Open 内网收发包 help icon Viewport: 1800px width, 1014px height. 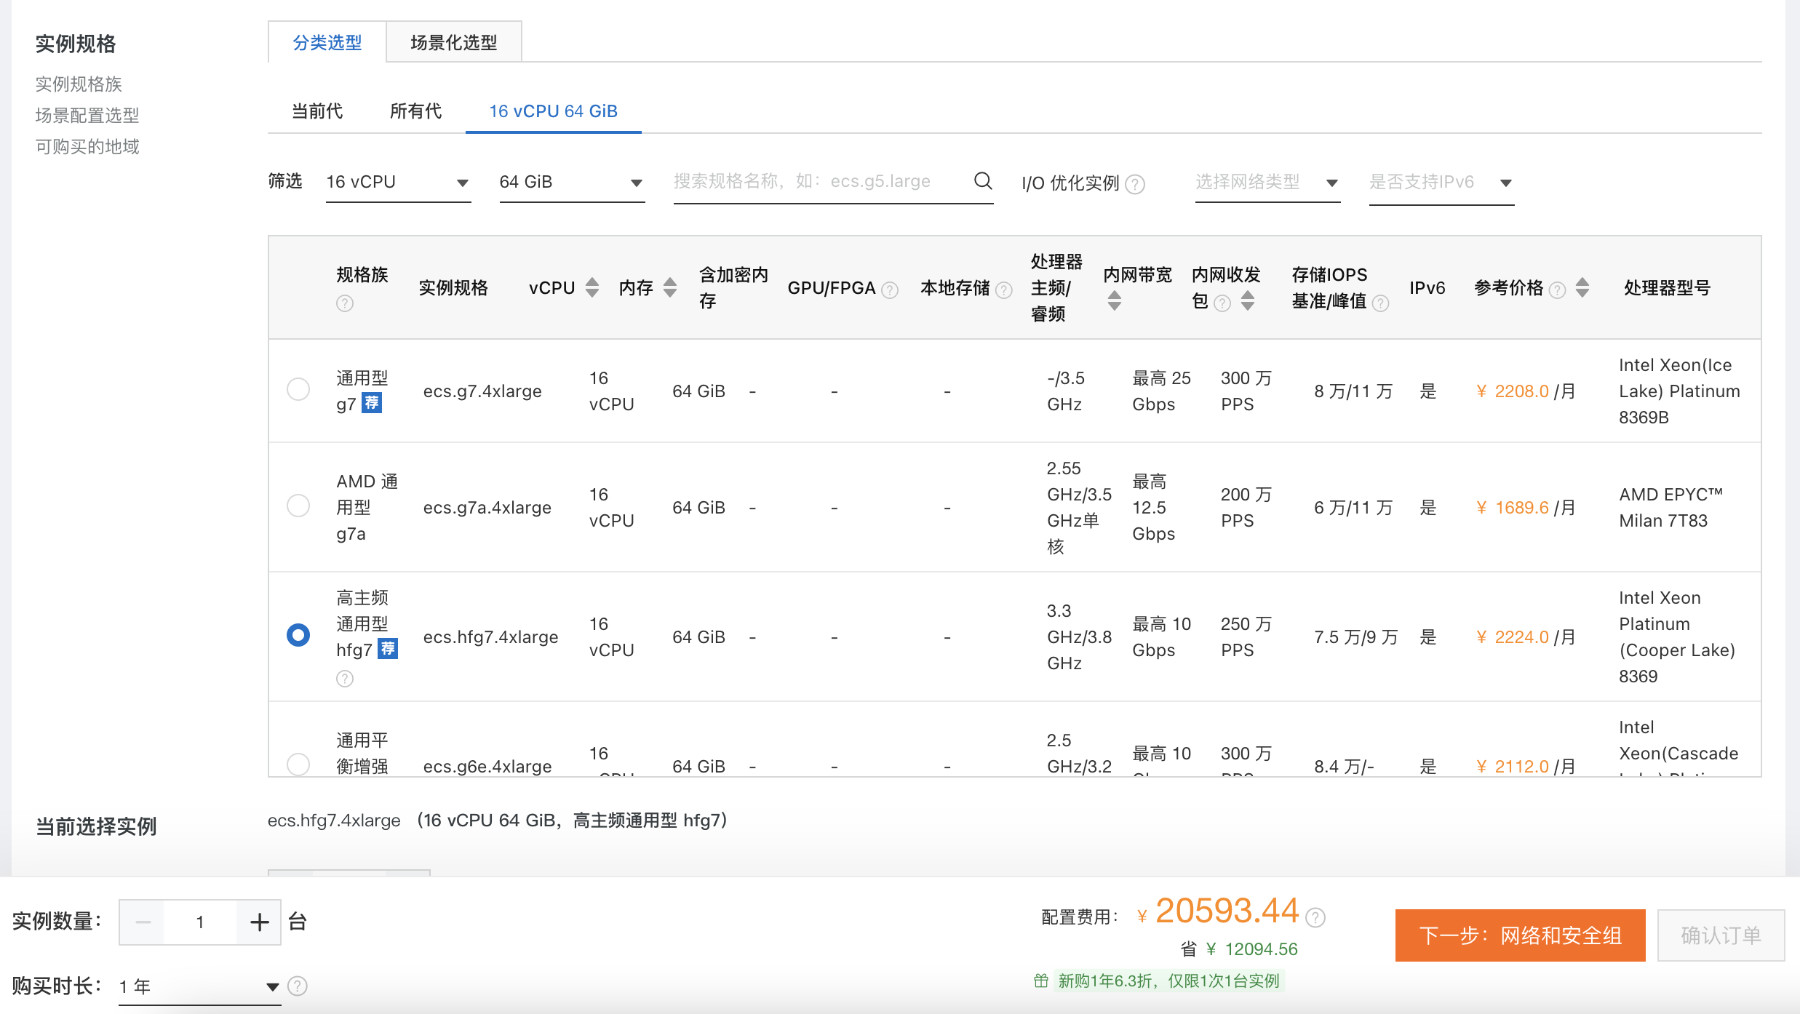(x=1222, y=303)
